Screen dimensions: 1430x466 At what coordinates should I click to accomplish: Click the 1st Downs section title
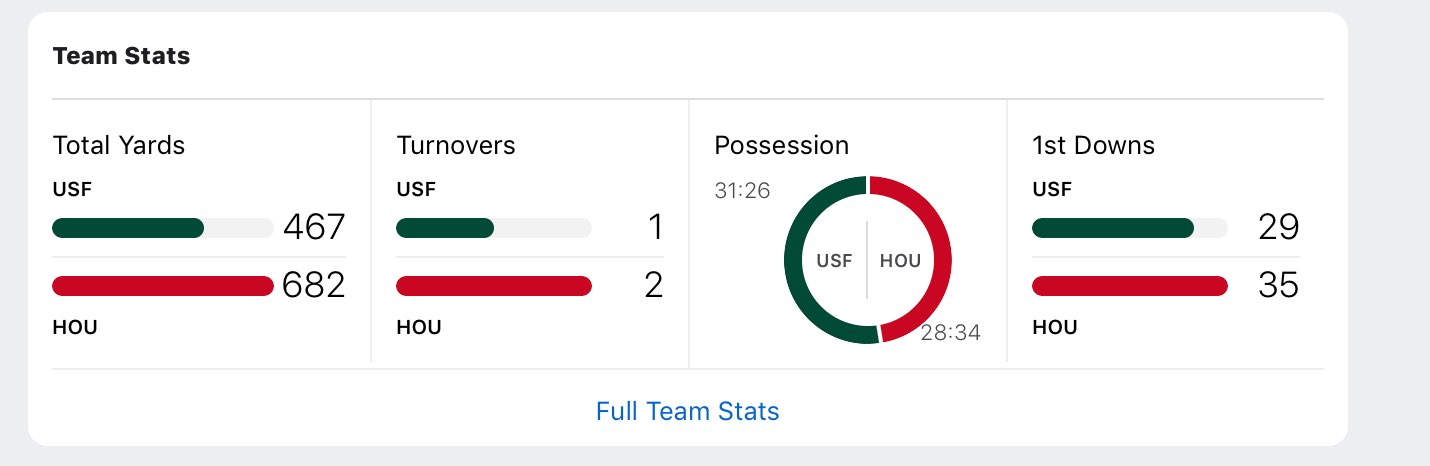1093,145
